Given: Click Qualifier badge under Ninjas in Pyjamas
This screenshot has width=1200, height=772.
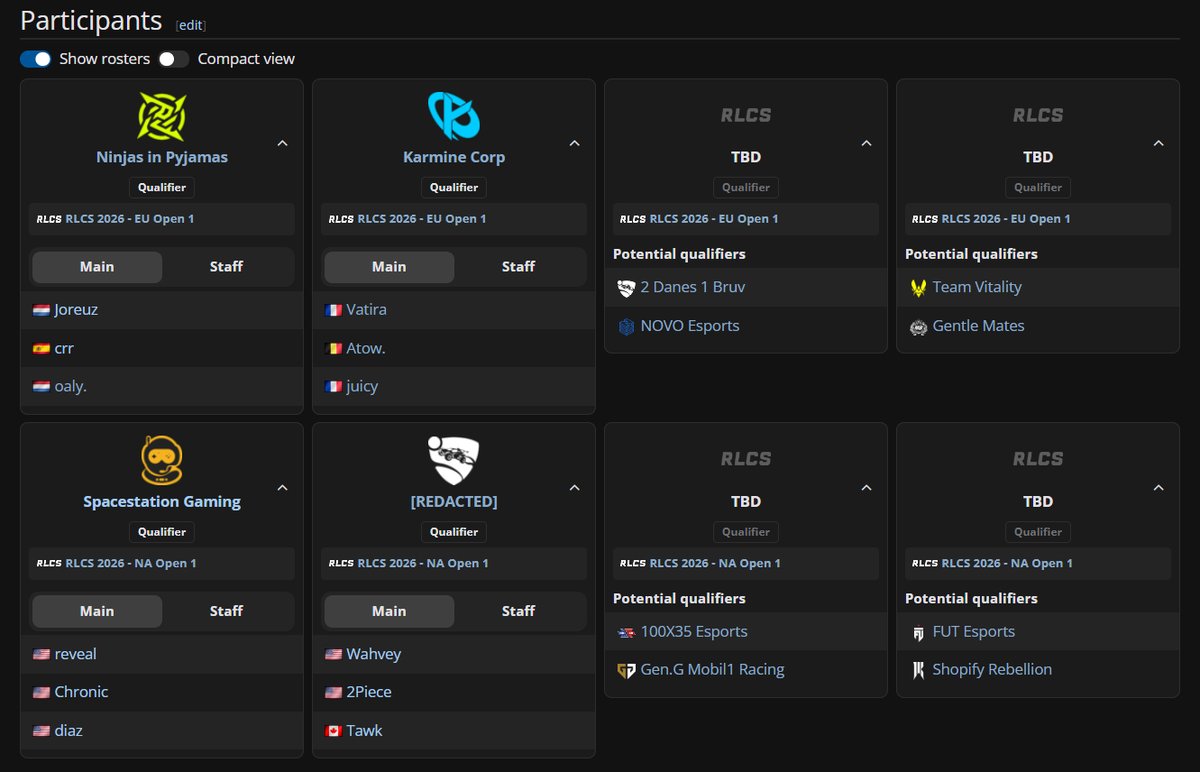Looking at the screenshot, I should click(x=162, y=187).
